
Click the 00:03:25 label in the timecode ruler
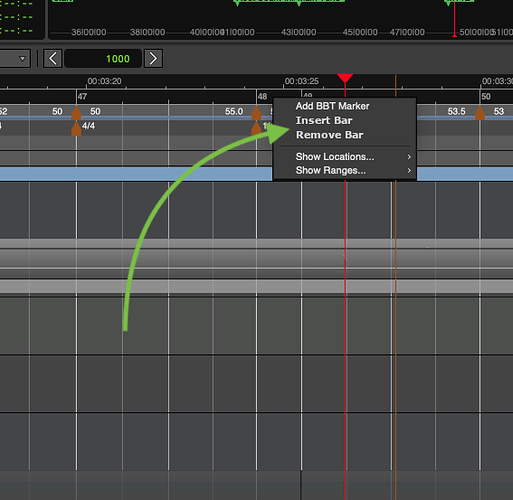coord(302,81)
